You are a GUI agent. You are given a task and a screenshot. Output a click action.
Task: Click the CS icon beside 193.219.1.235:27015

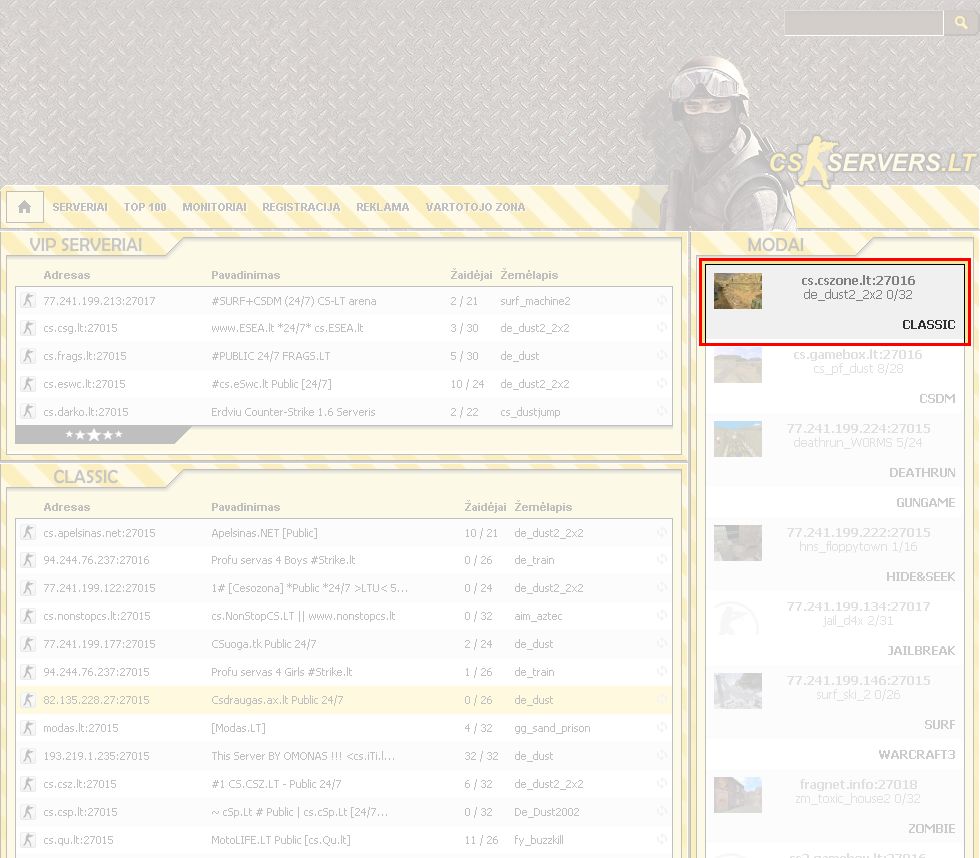click(x=28, y=756)
